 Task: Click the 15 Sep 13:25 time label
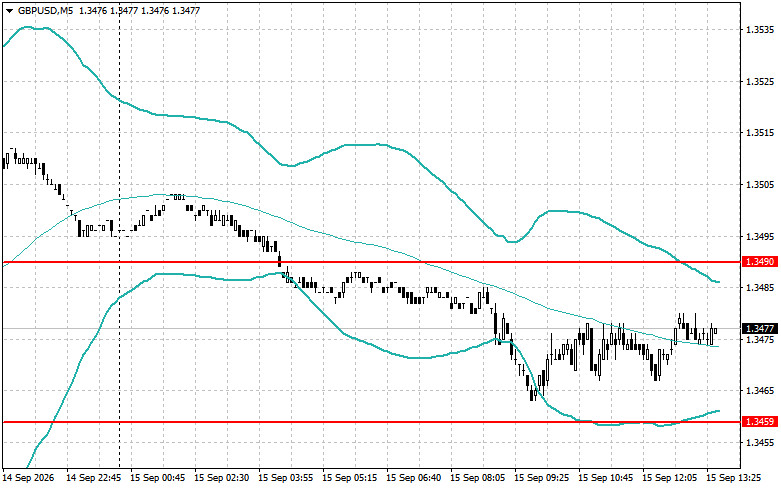(x=734, y=478)
